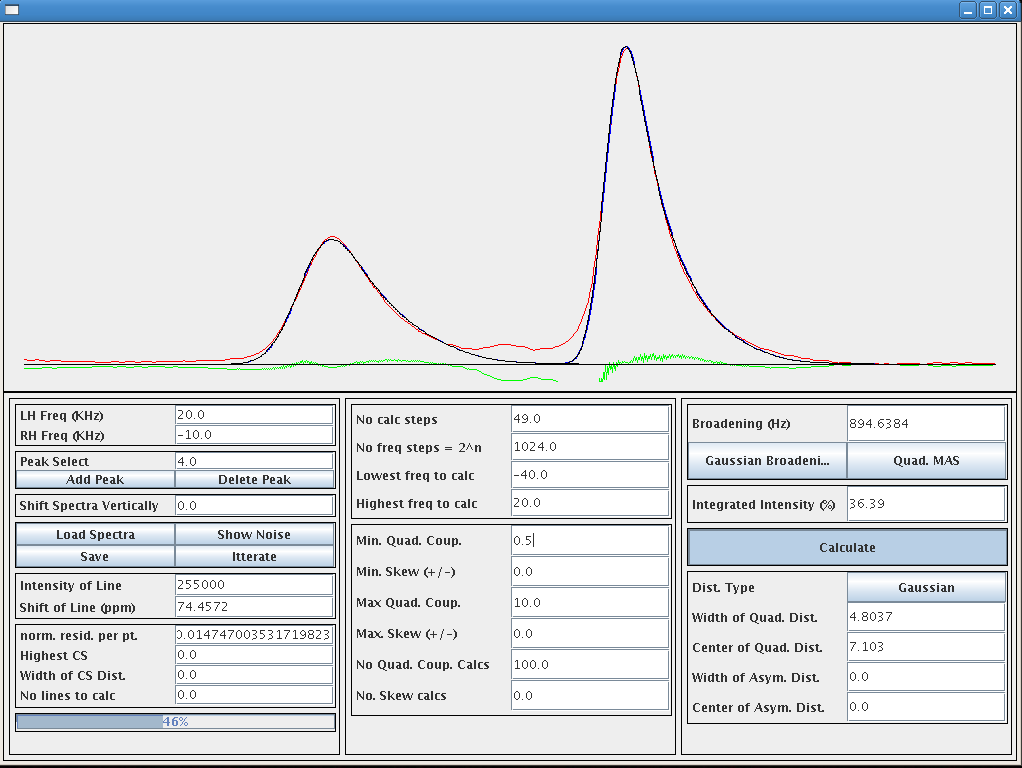Focus the Broadening (Hz) input
Viewport: 1022px width, 768px height.
point(925,424)
